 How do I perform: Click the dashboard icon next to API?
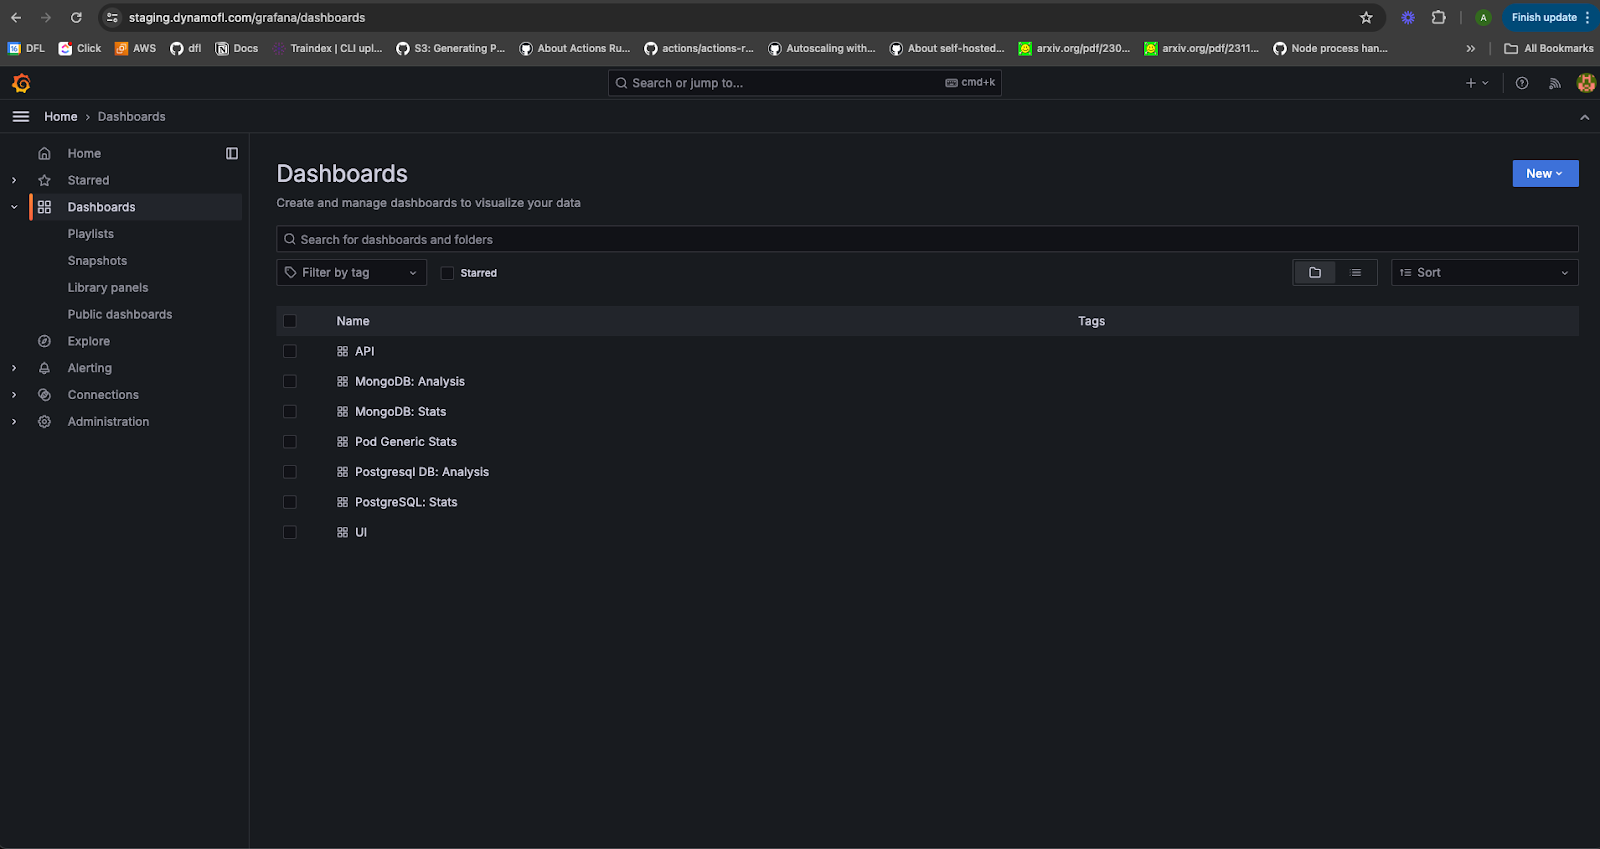click(342, 351)
